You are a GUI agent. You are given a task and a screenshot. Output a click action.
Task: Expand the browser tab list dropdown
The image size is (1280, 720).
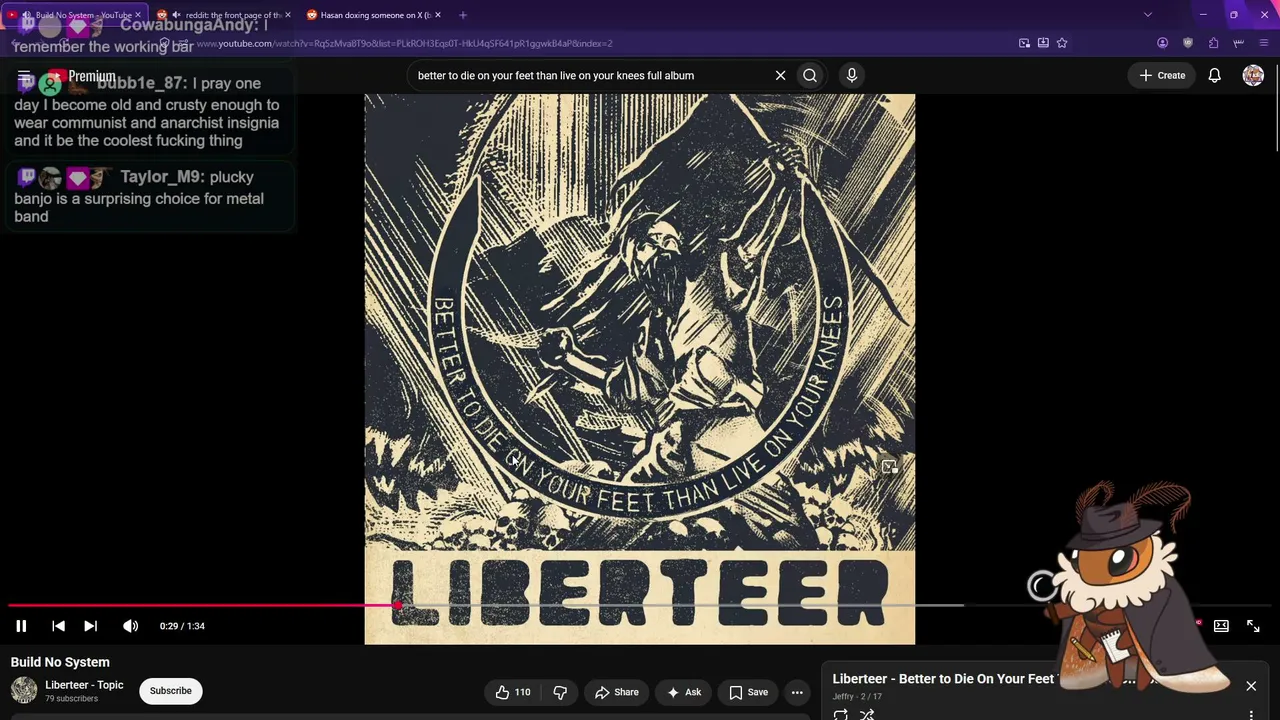tap(1148, 15)
